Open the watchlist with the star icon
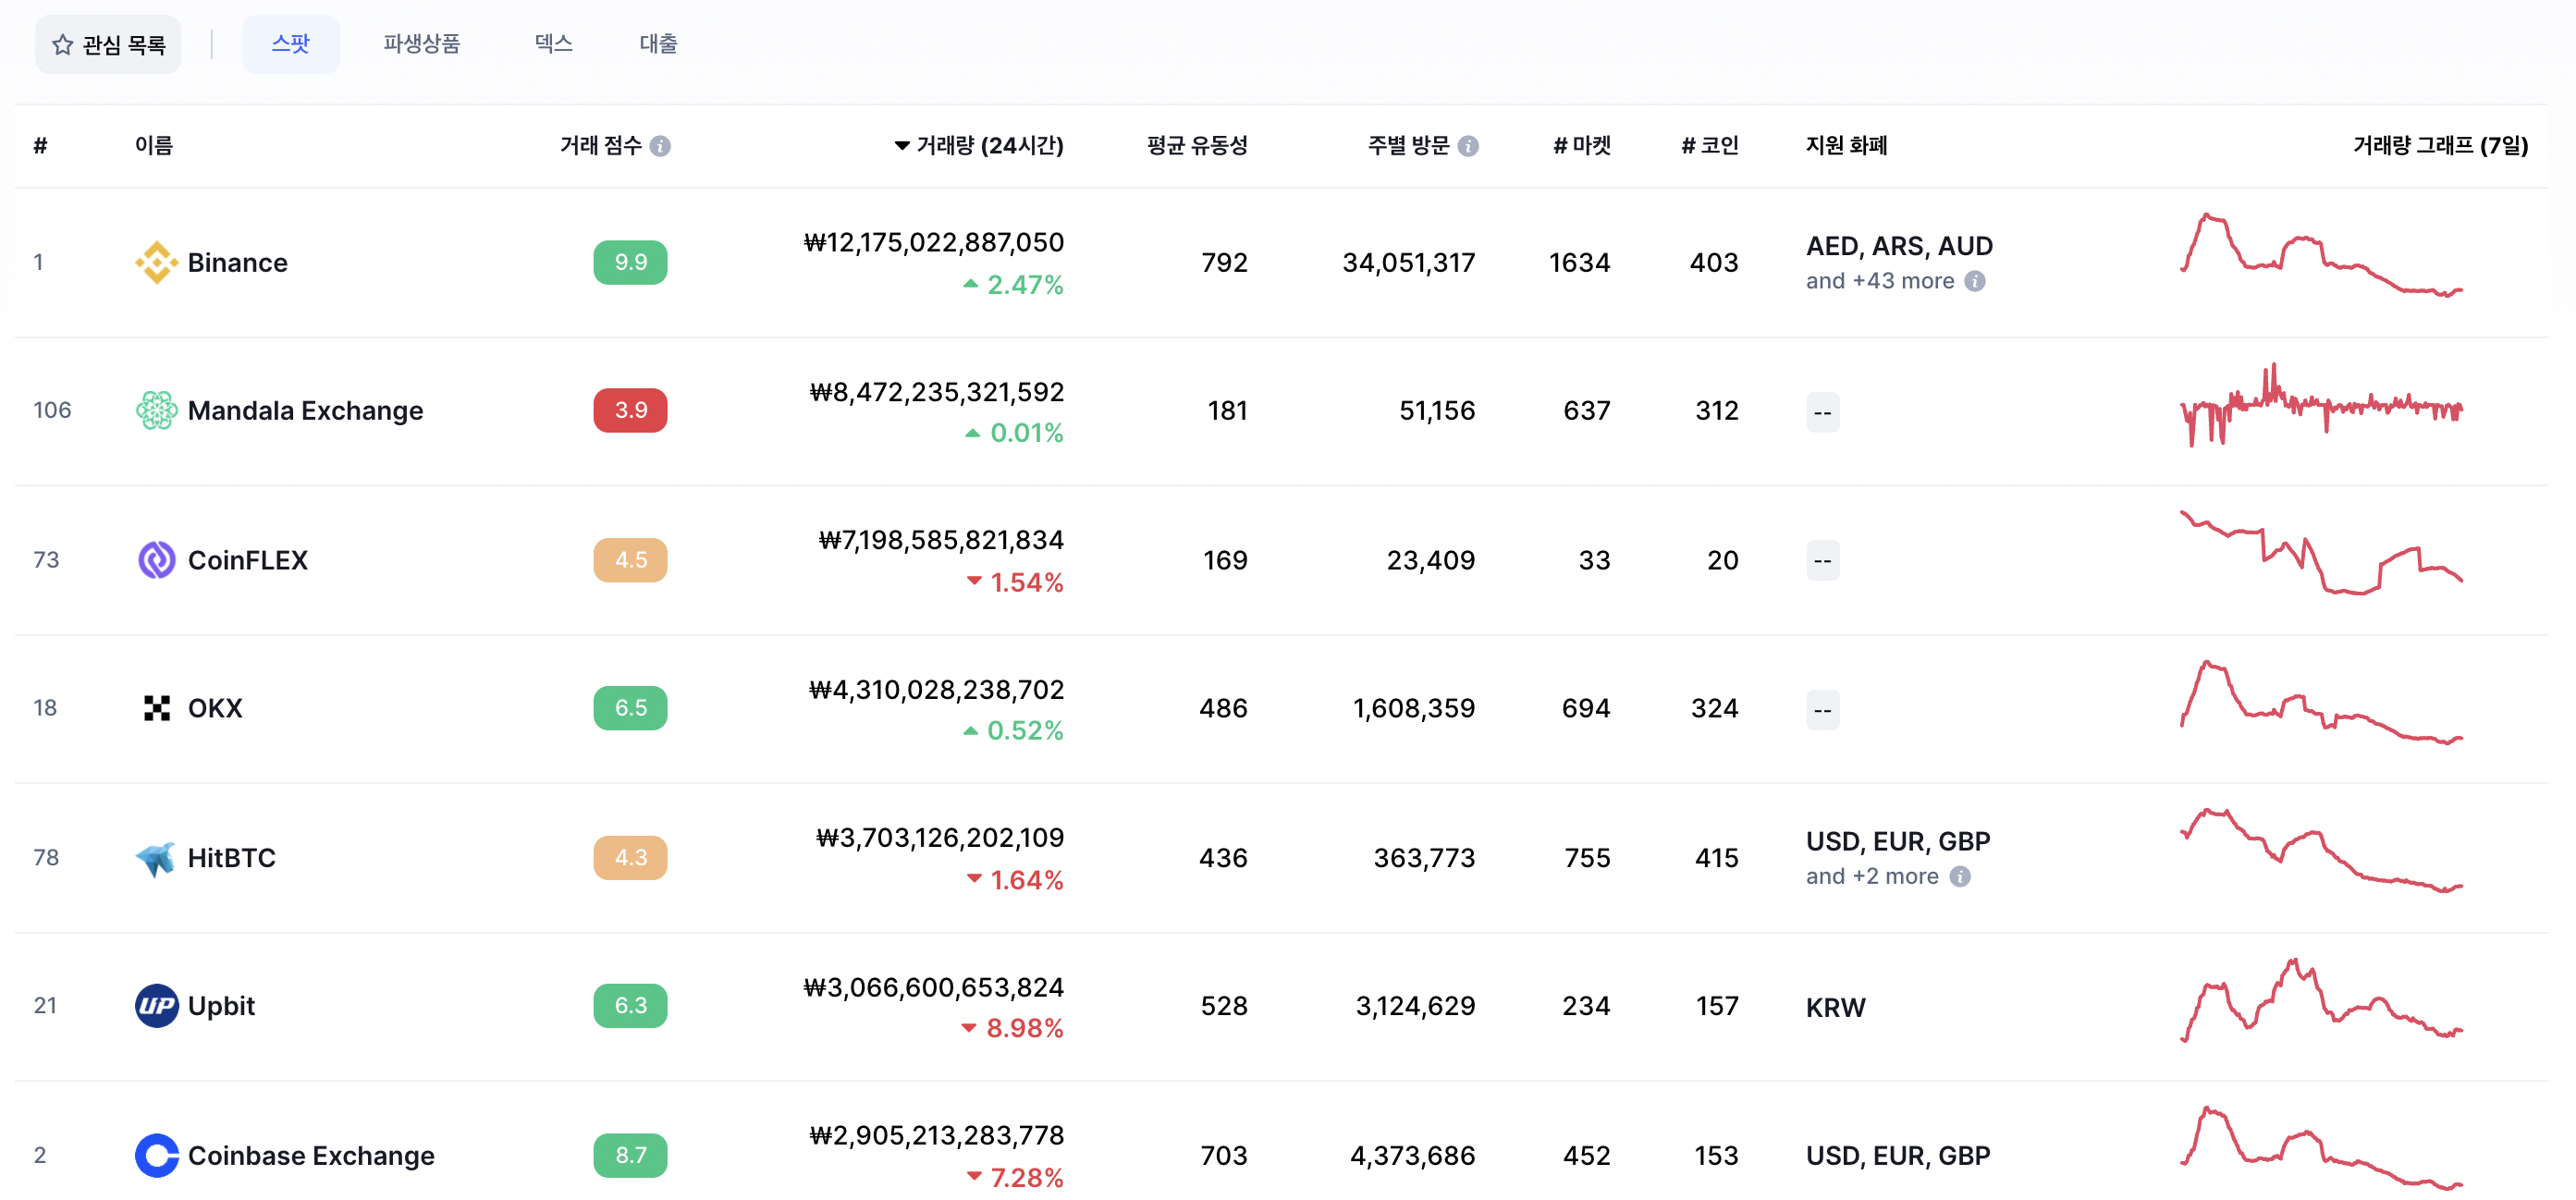Viewport: 2576px width, 1200px height. pyautogui.click(x=108, y=45)
